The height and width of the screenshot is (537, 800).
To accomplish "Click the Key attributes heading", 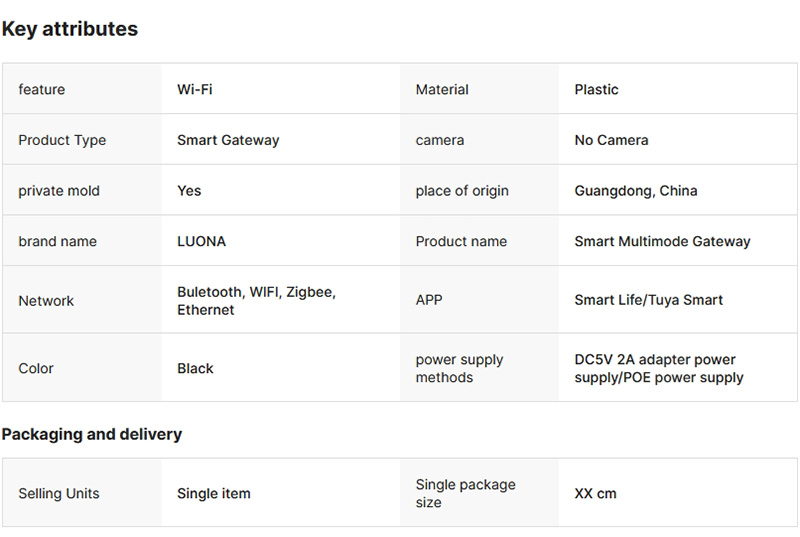I will (70, 29).
